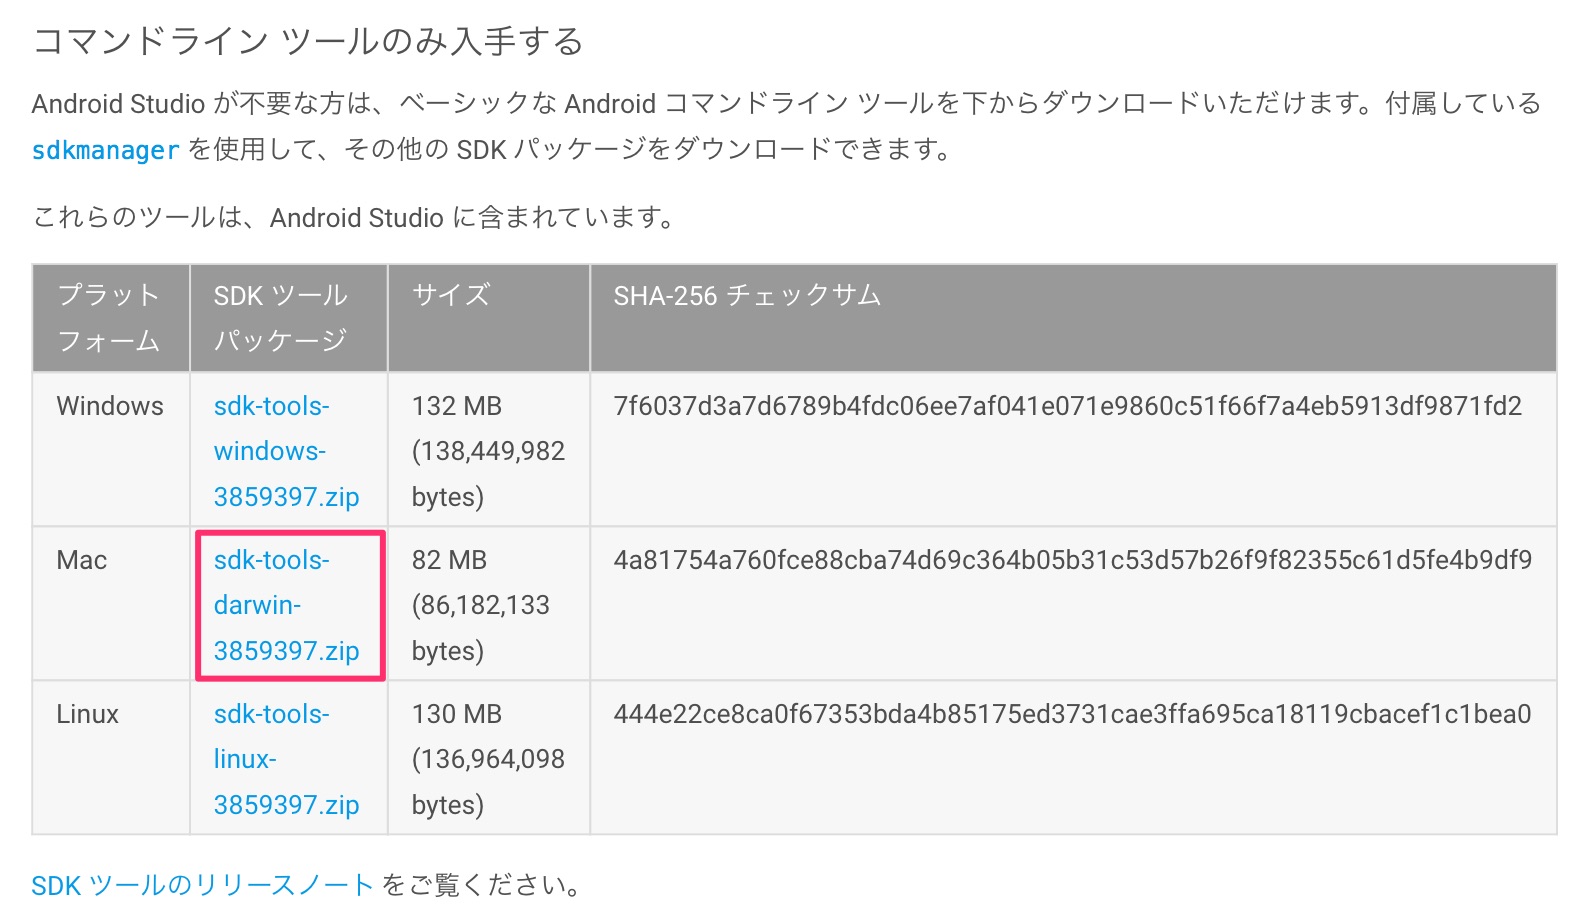Select the Linux platform cell
The image size is (1578, 922).
click(x=86, y=714)
